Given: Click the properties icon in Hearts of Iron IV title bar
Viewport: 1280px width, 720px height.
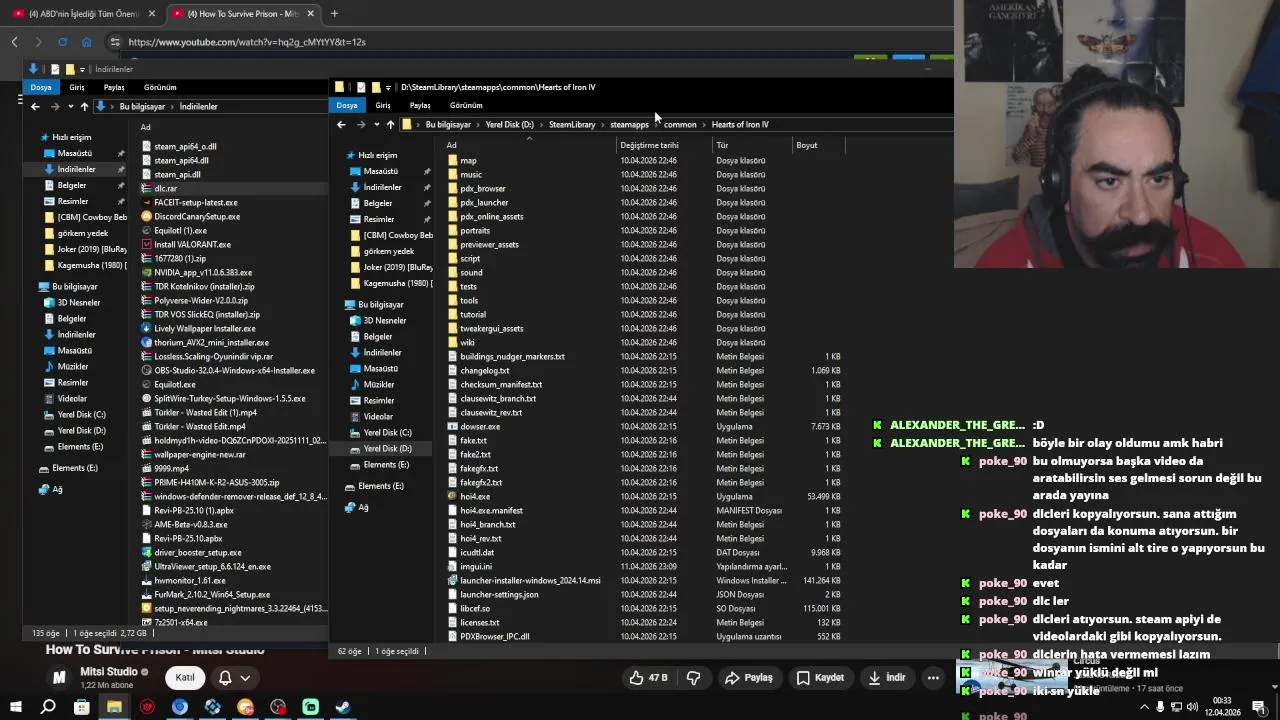Looking at the screenshot, I should tap(361, 87).
